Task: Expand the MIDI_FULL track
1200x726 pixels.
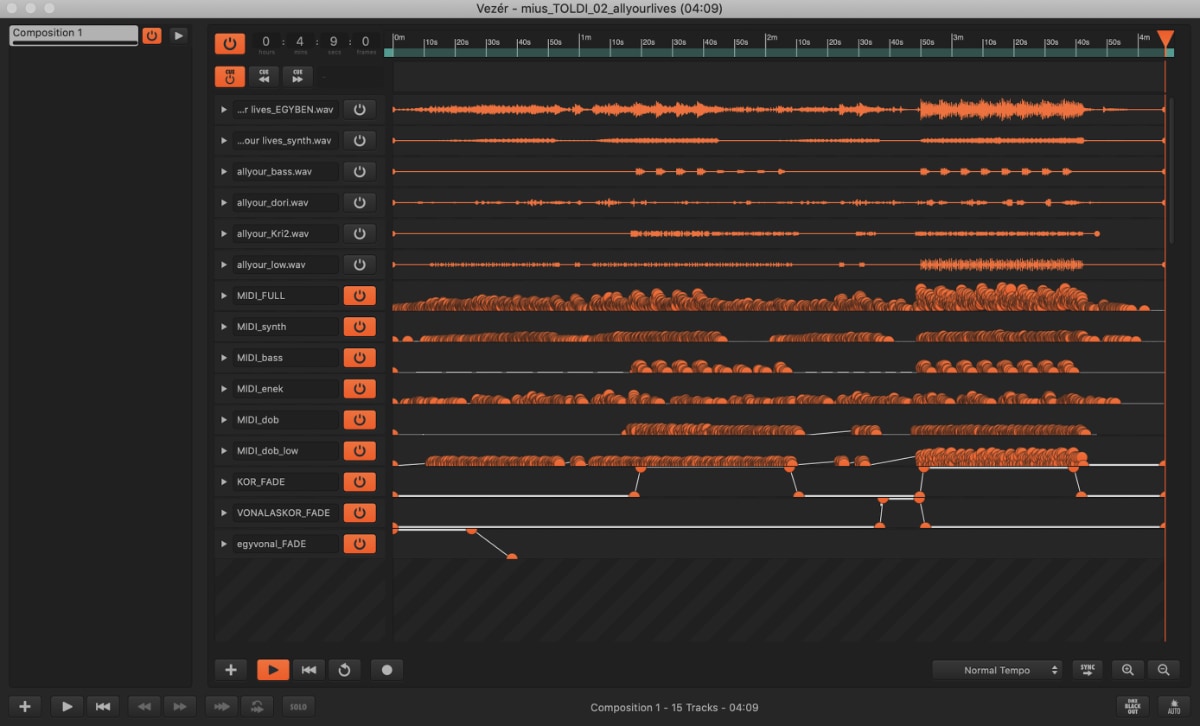Action: pyautogui.click(x=224, y=295)
